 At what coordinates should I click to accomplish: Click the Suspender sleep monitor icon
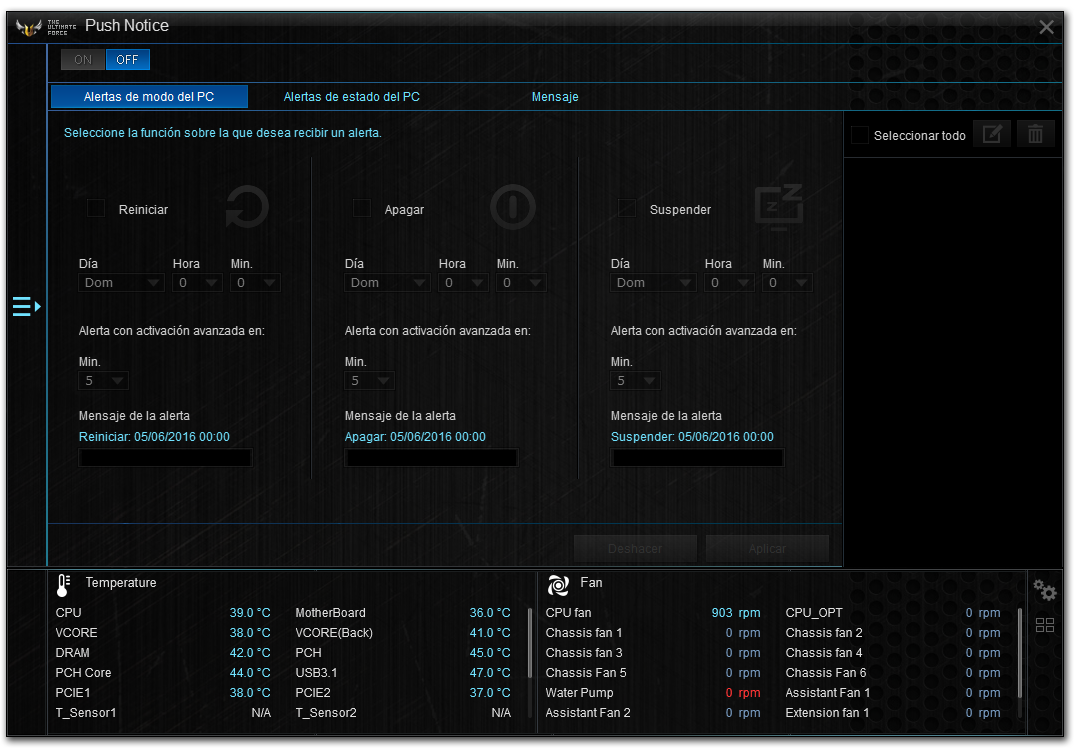[779, 207]
